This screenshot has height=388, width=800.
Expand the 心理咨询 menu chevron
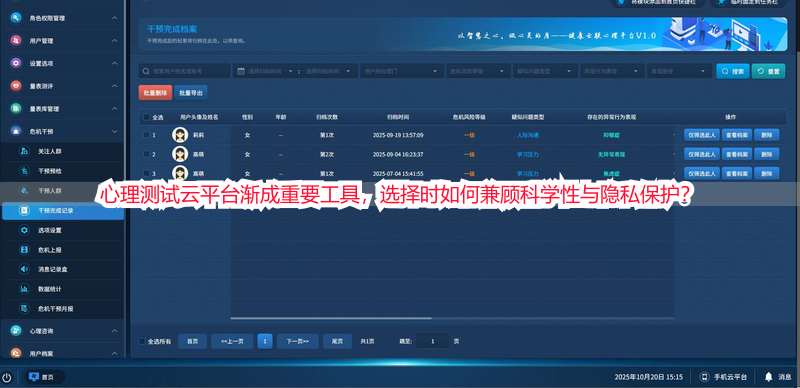(114, 331)
